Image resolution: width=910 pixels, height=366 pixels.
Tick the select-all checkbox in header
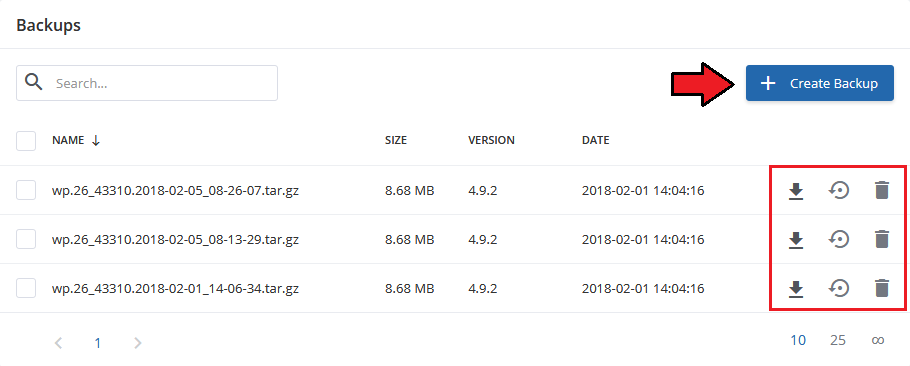click(x=26, y=141)
